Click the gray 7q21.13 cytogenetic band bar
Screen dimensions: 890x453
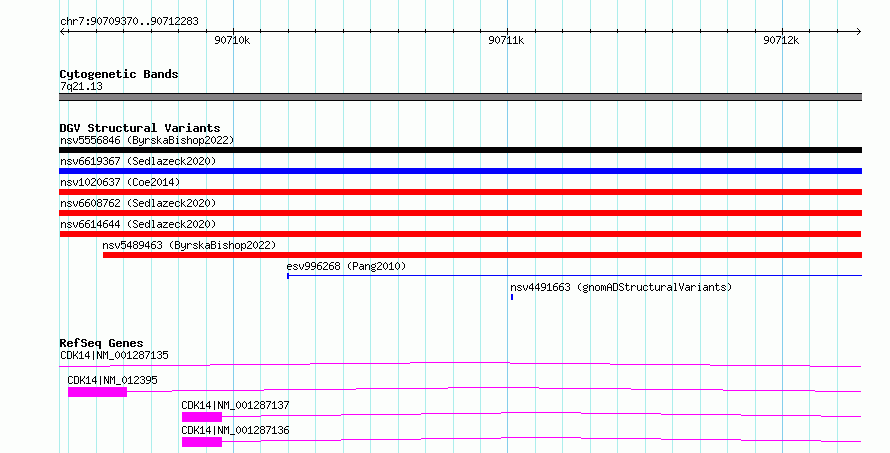[x=460, y=97]
